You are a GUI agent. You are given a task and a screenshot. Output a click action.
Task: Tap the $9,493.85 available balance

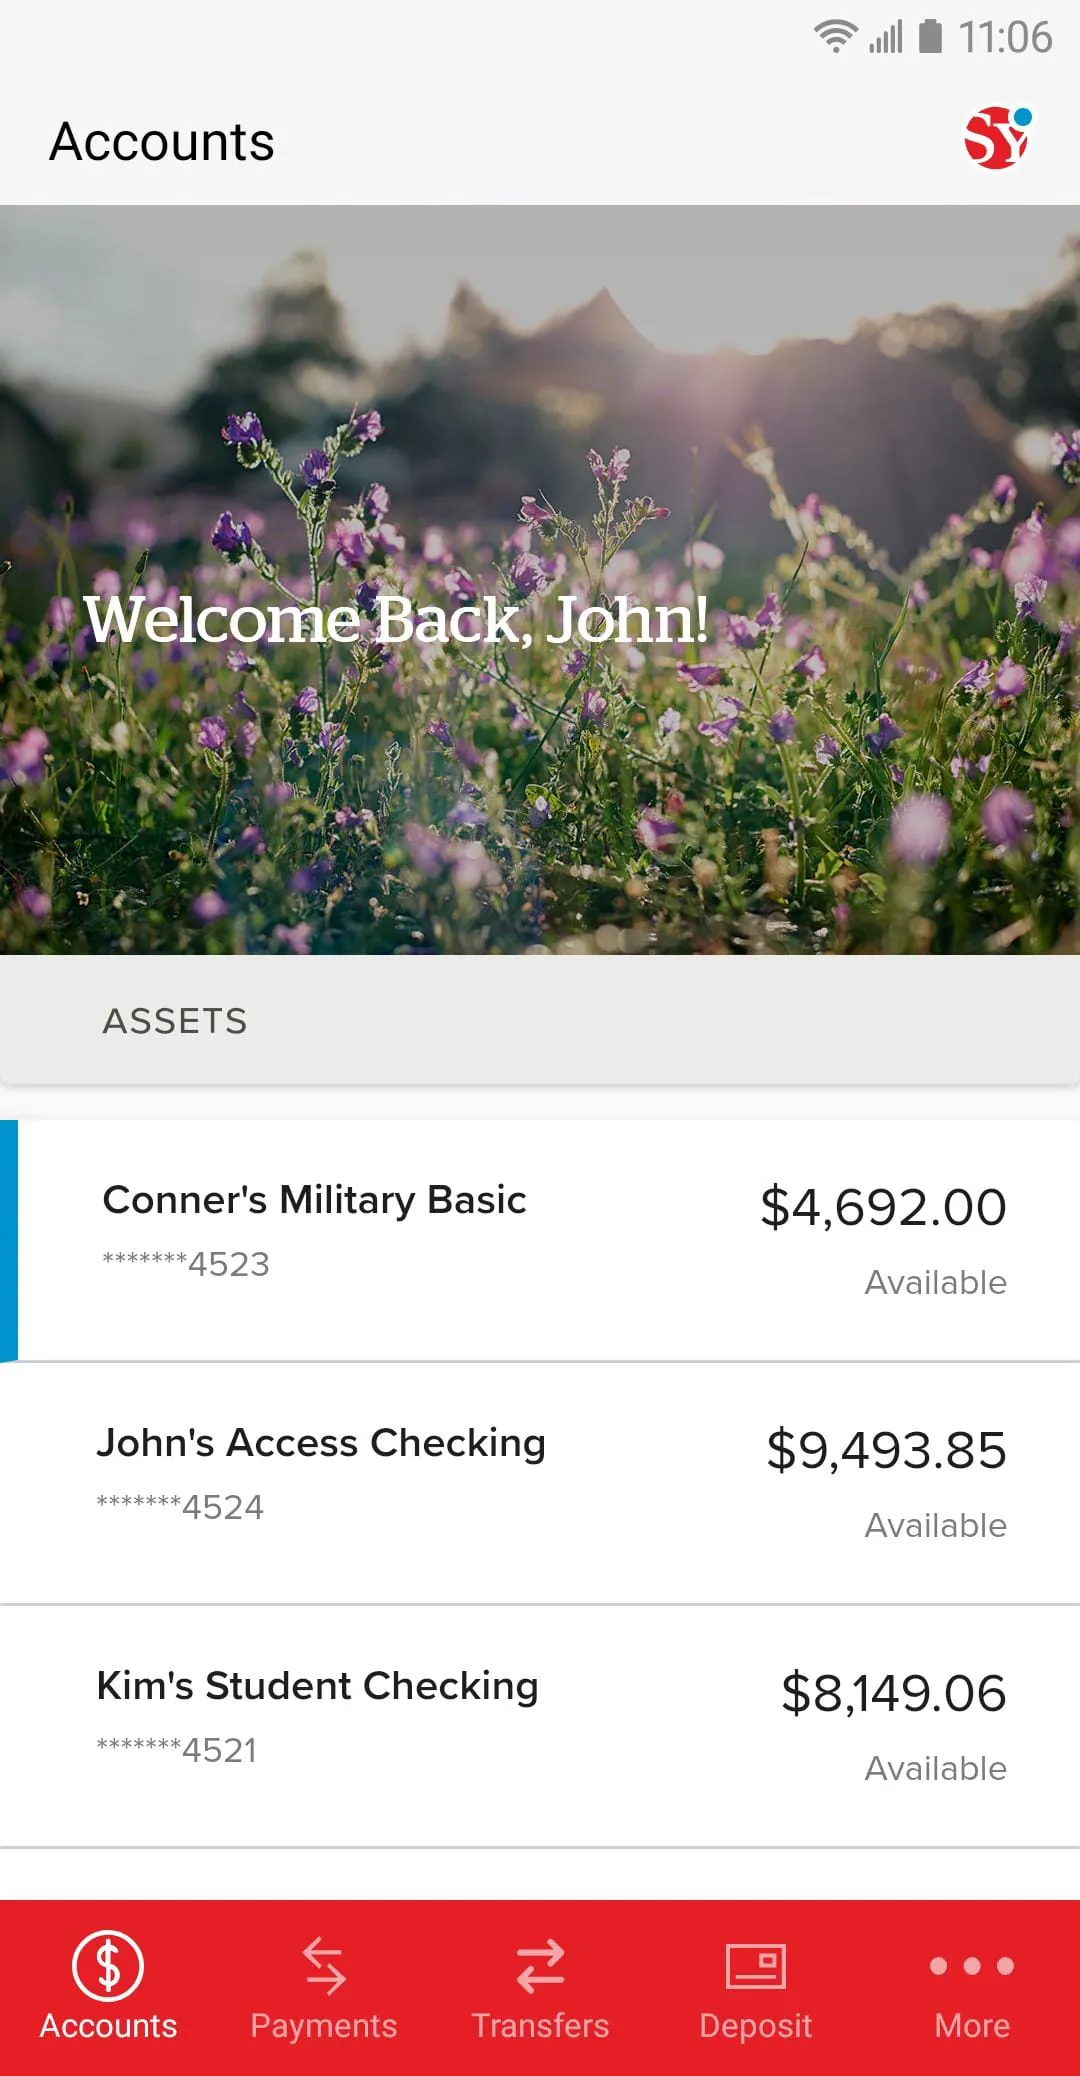click(x=886, y=1450)
